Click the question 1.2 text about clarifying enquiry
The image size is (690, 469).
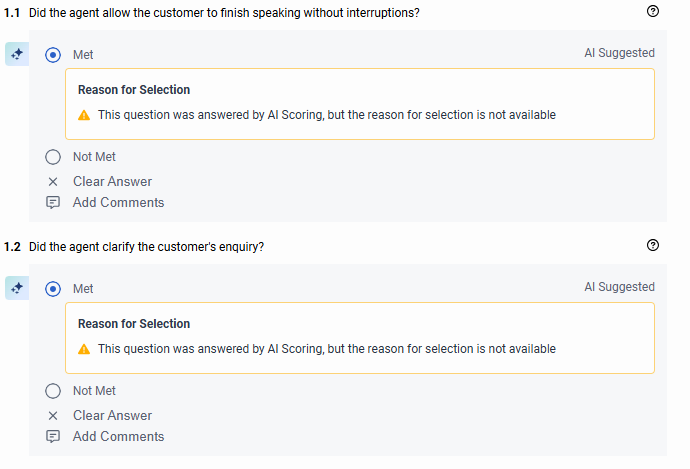click(146, 246)
